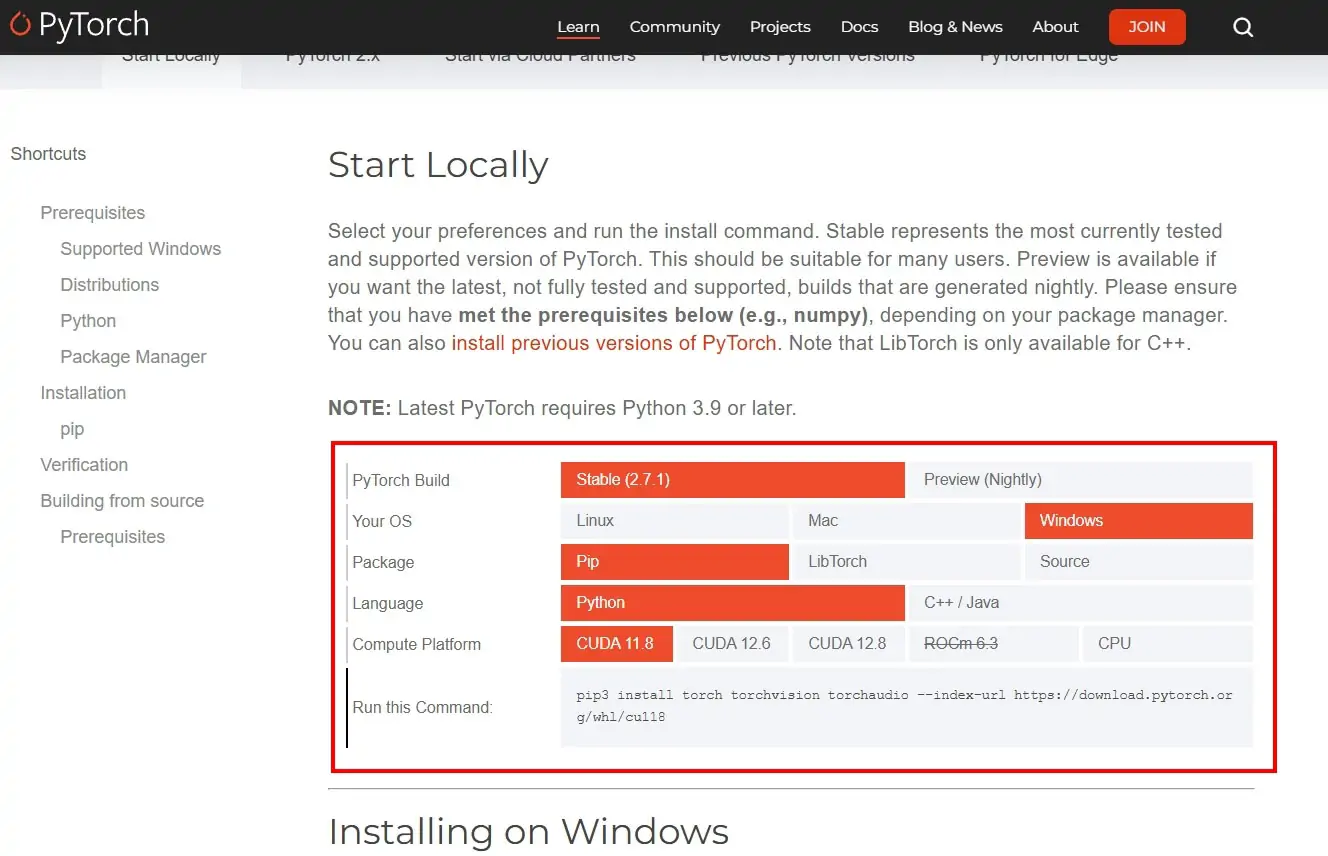Select the LibTorch package option

906,562
